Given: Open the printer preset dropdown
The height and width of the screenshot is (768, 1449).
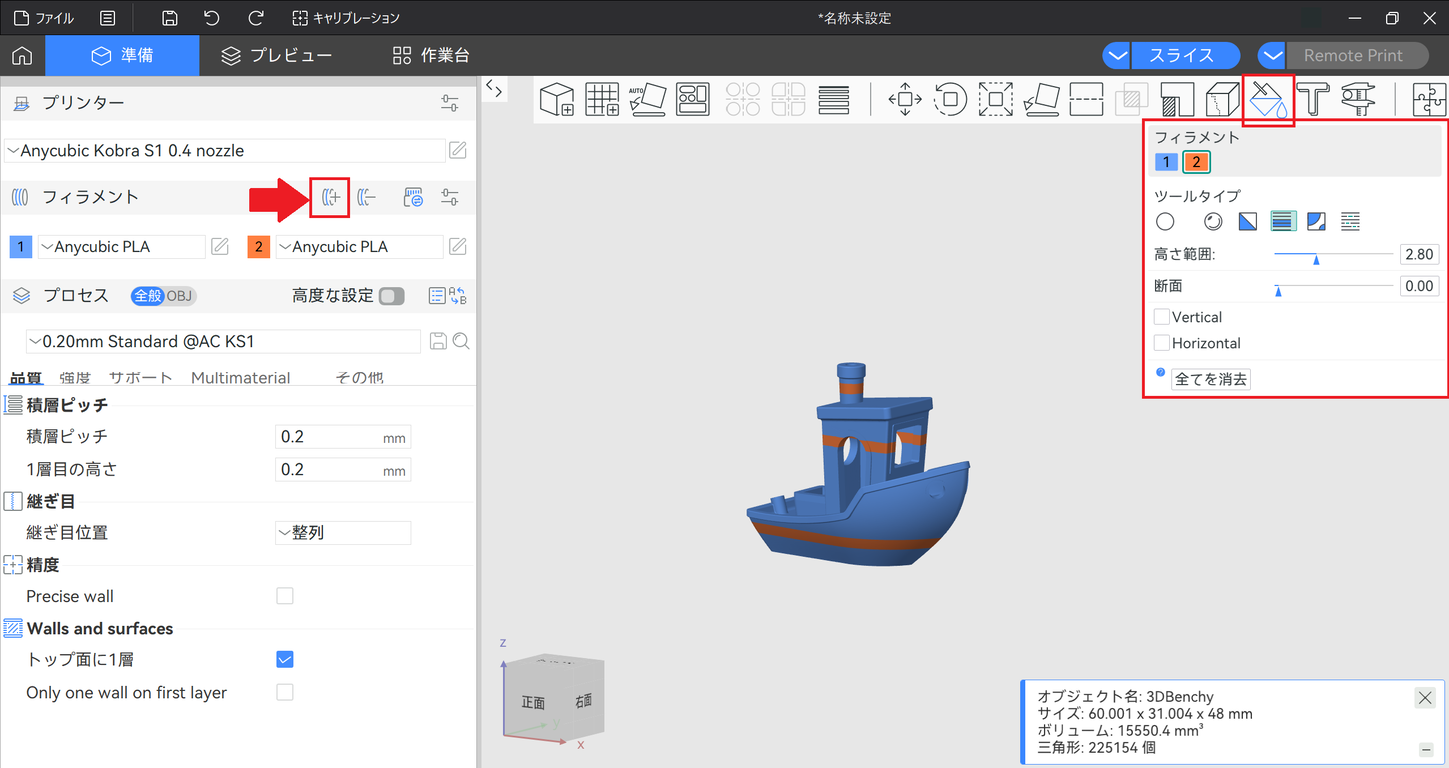Looking at the screenshot, I should pos(225,150).
